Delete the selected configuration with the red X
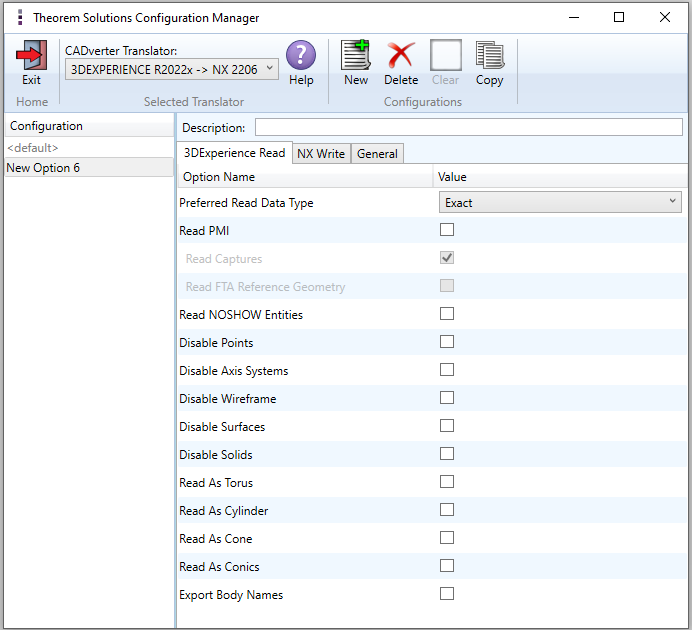 401,55
